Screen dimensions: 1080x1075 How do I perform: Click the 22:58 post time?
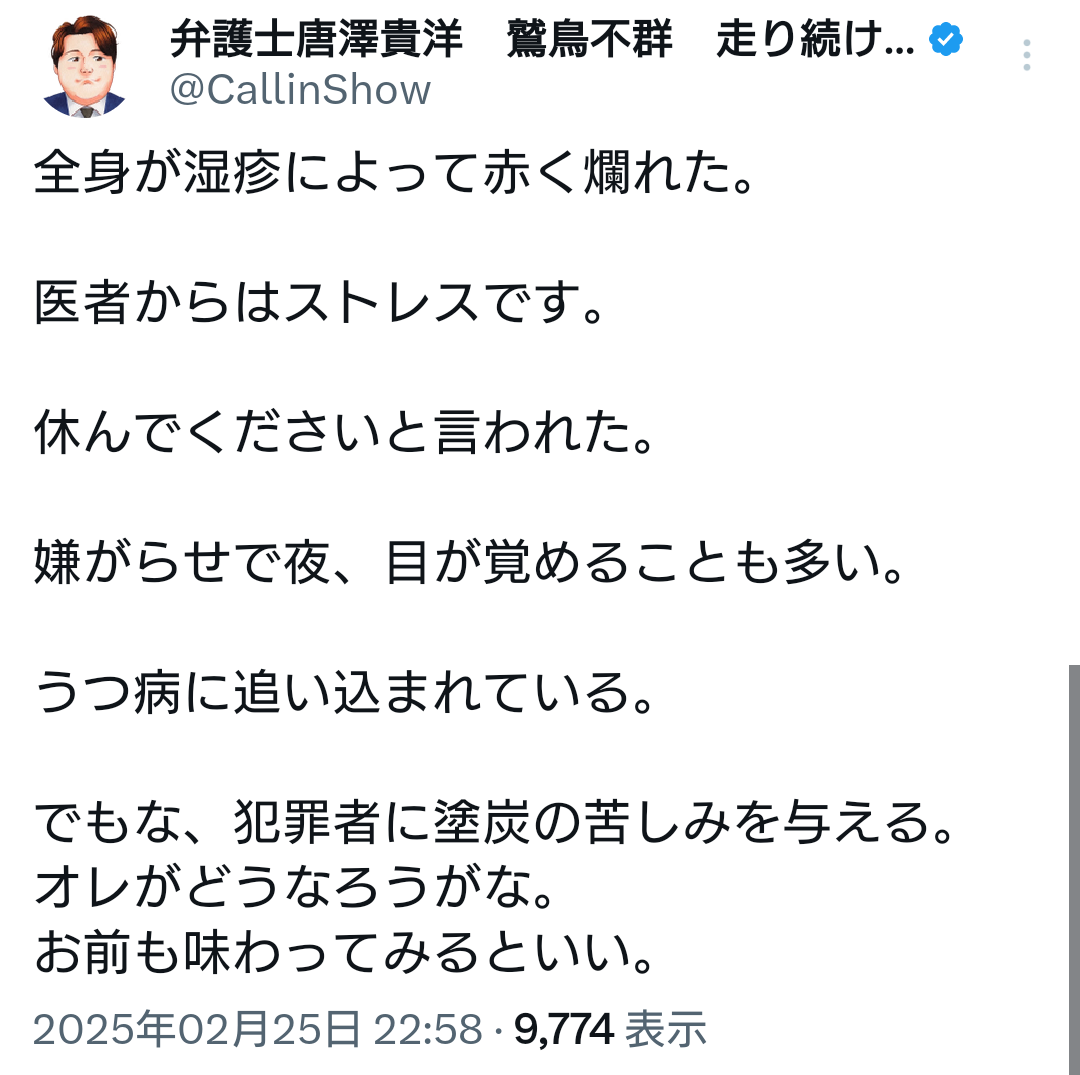[x=416, y=1029]
